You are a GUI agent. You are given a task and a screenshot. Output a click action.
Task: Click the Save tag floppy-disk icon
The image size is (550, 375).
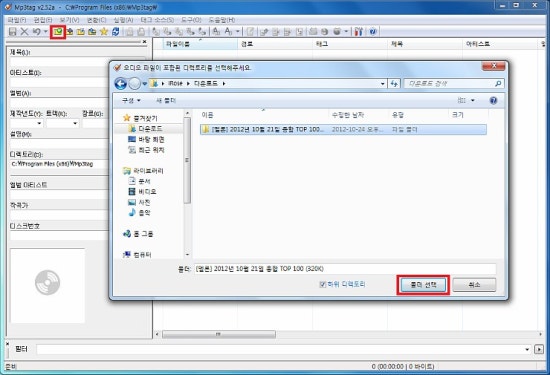(x=13, y=32)
